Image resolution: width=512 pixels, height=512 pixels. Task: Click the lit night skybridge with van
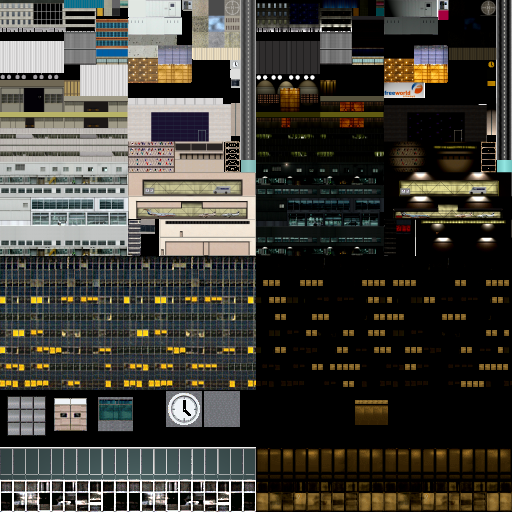click(449, 188)
